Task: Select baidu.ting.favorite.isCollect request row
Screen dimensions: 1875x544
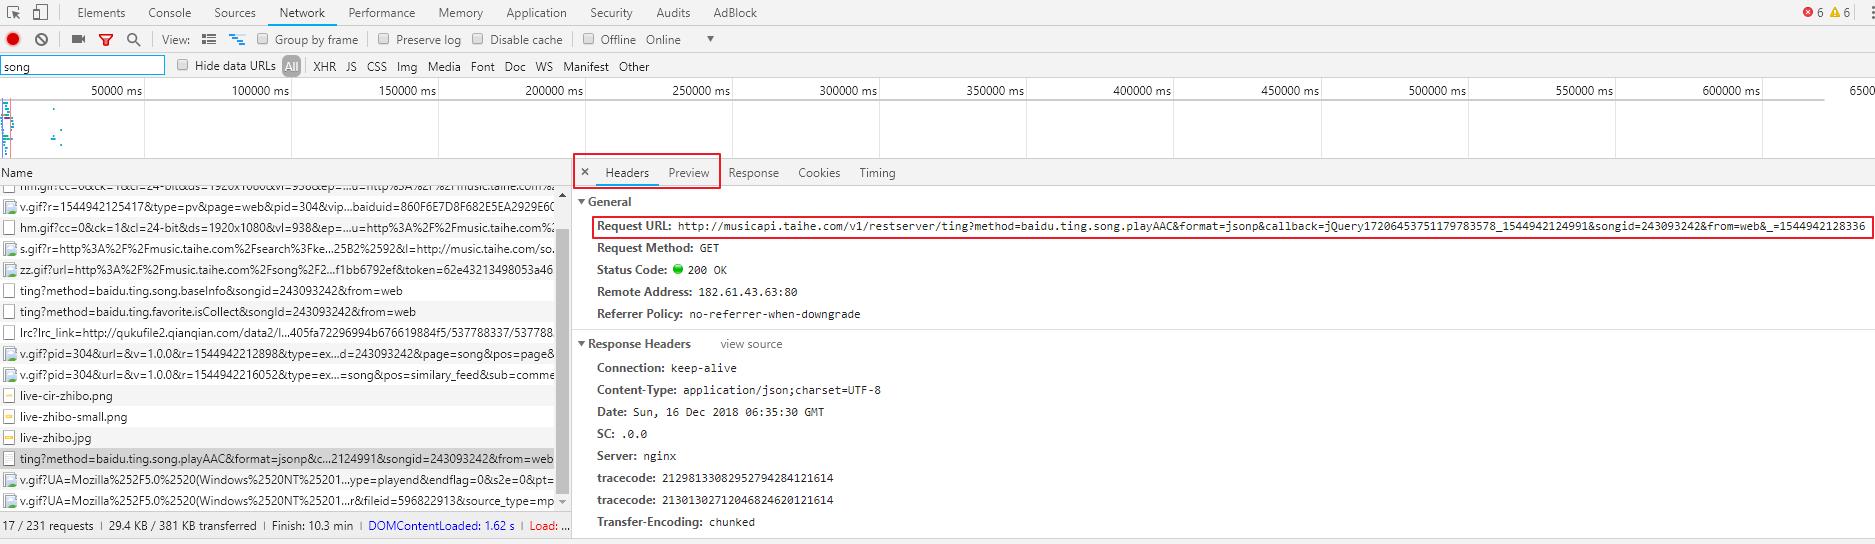Action: [277, 312]
